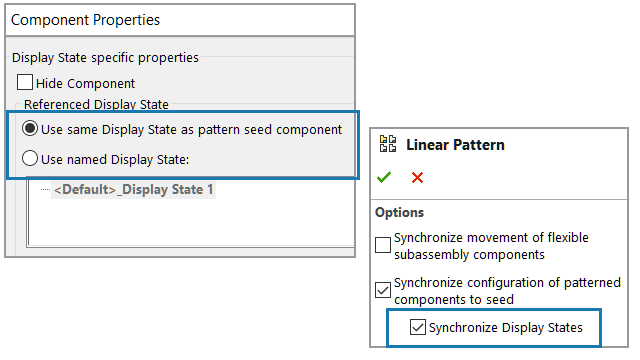Viewport: 640px width, 360px height.
Task: Click the Referenced Display State group label
Action: click(x=96, y=104)
